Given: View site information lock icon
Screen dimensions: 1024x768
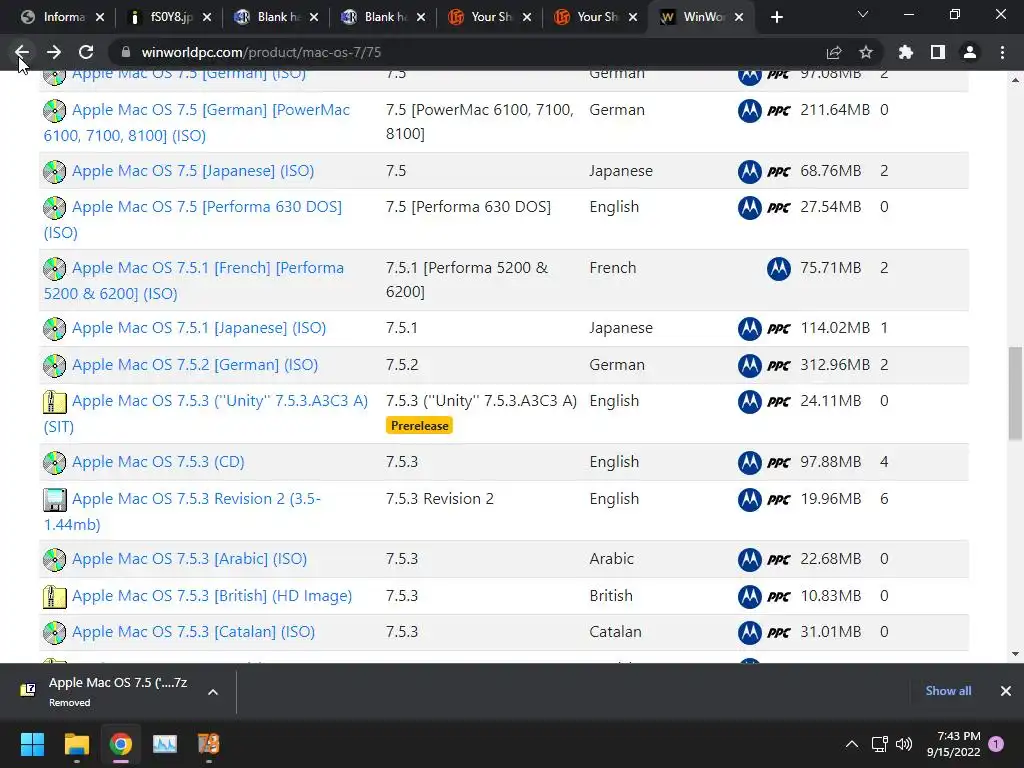Looking at the screenshot, I should click(x=126, y=52).
